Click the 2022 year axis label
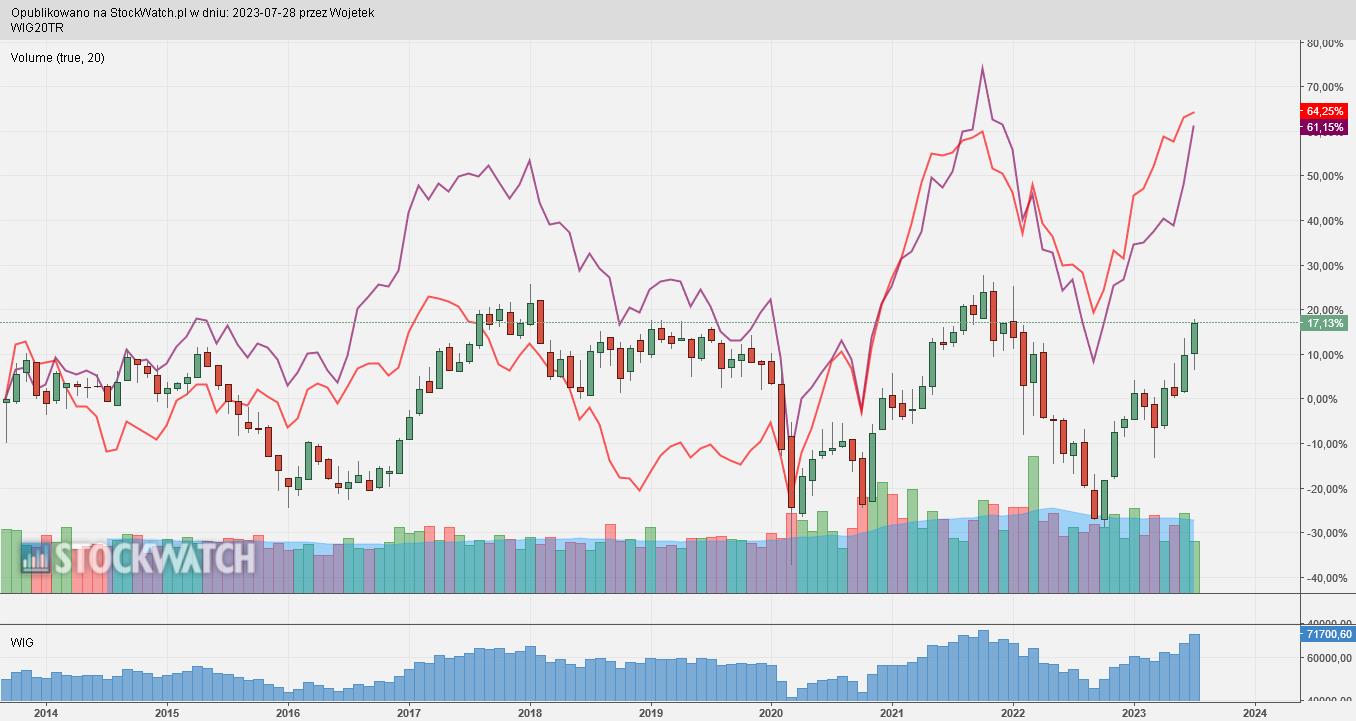 pos(1013,713)
